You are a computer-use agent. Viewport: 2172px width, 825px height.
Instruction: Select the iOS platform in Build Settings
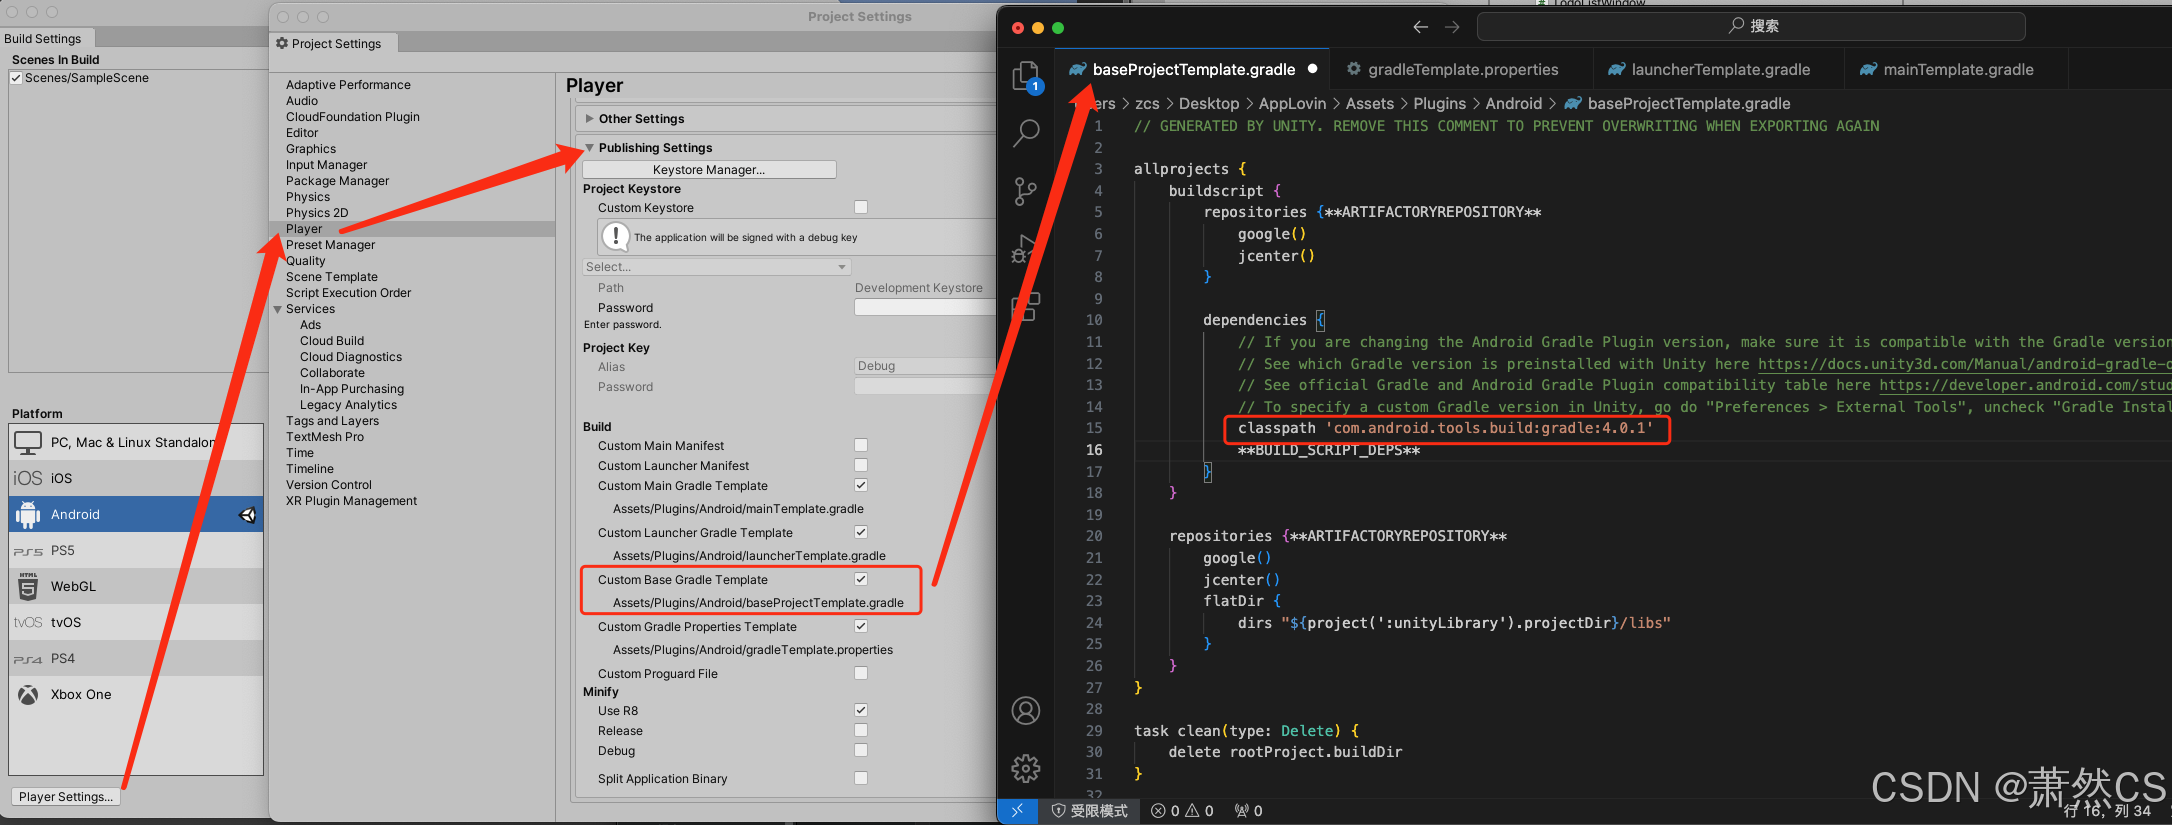tap(136, 478)
